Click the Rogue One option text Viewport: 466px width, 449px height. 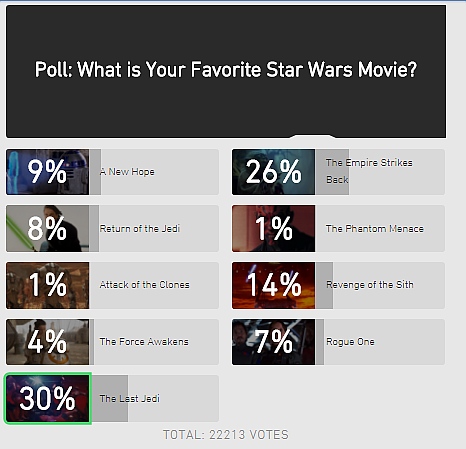(x=350, y=342)
